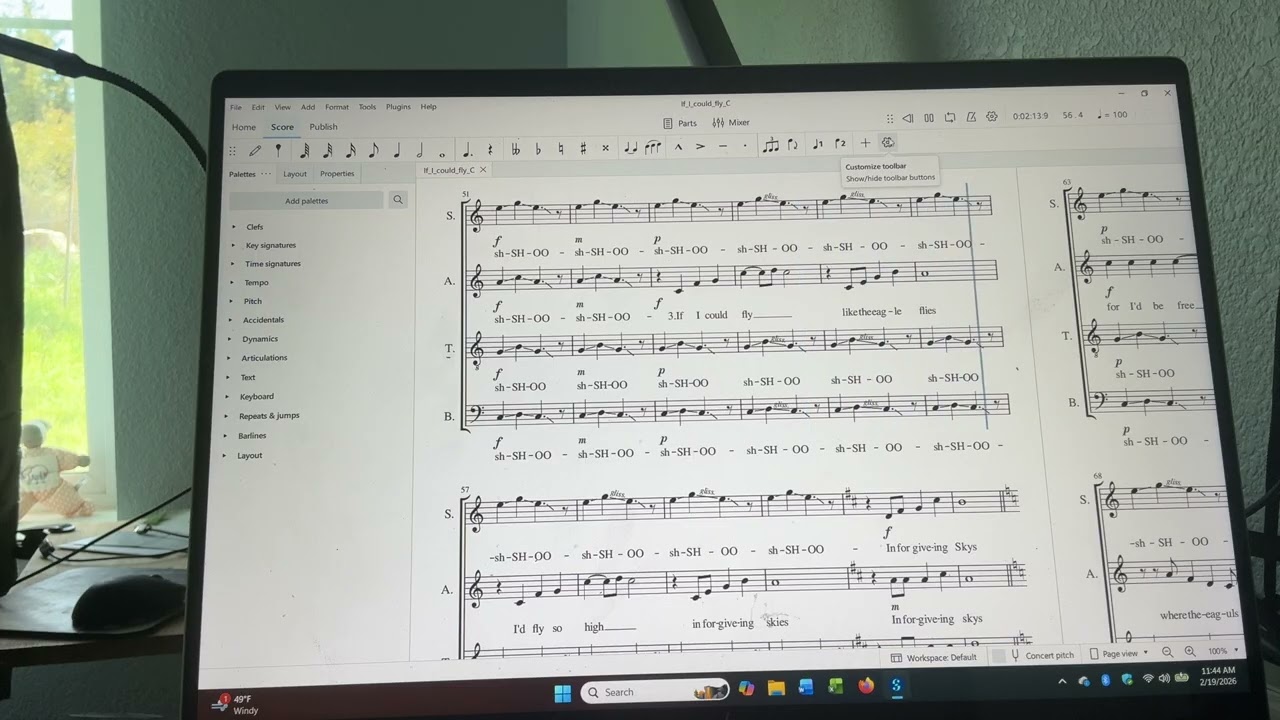Apply sharp accidental

point(583,149)
